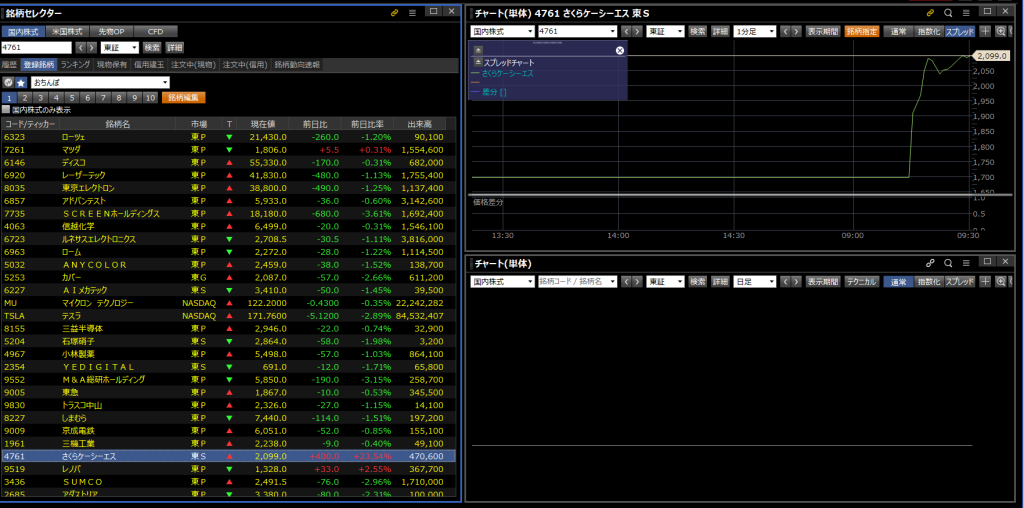Click the zoom-in magnifier in top chart toolbar

tap(1001, 31)
